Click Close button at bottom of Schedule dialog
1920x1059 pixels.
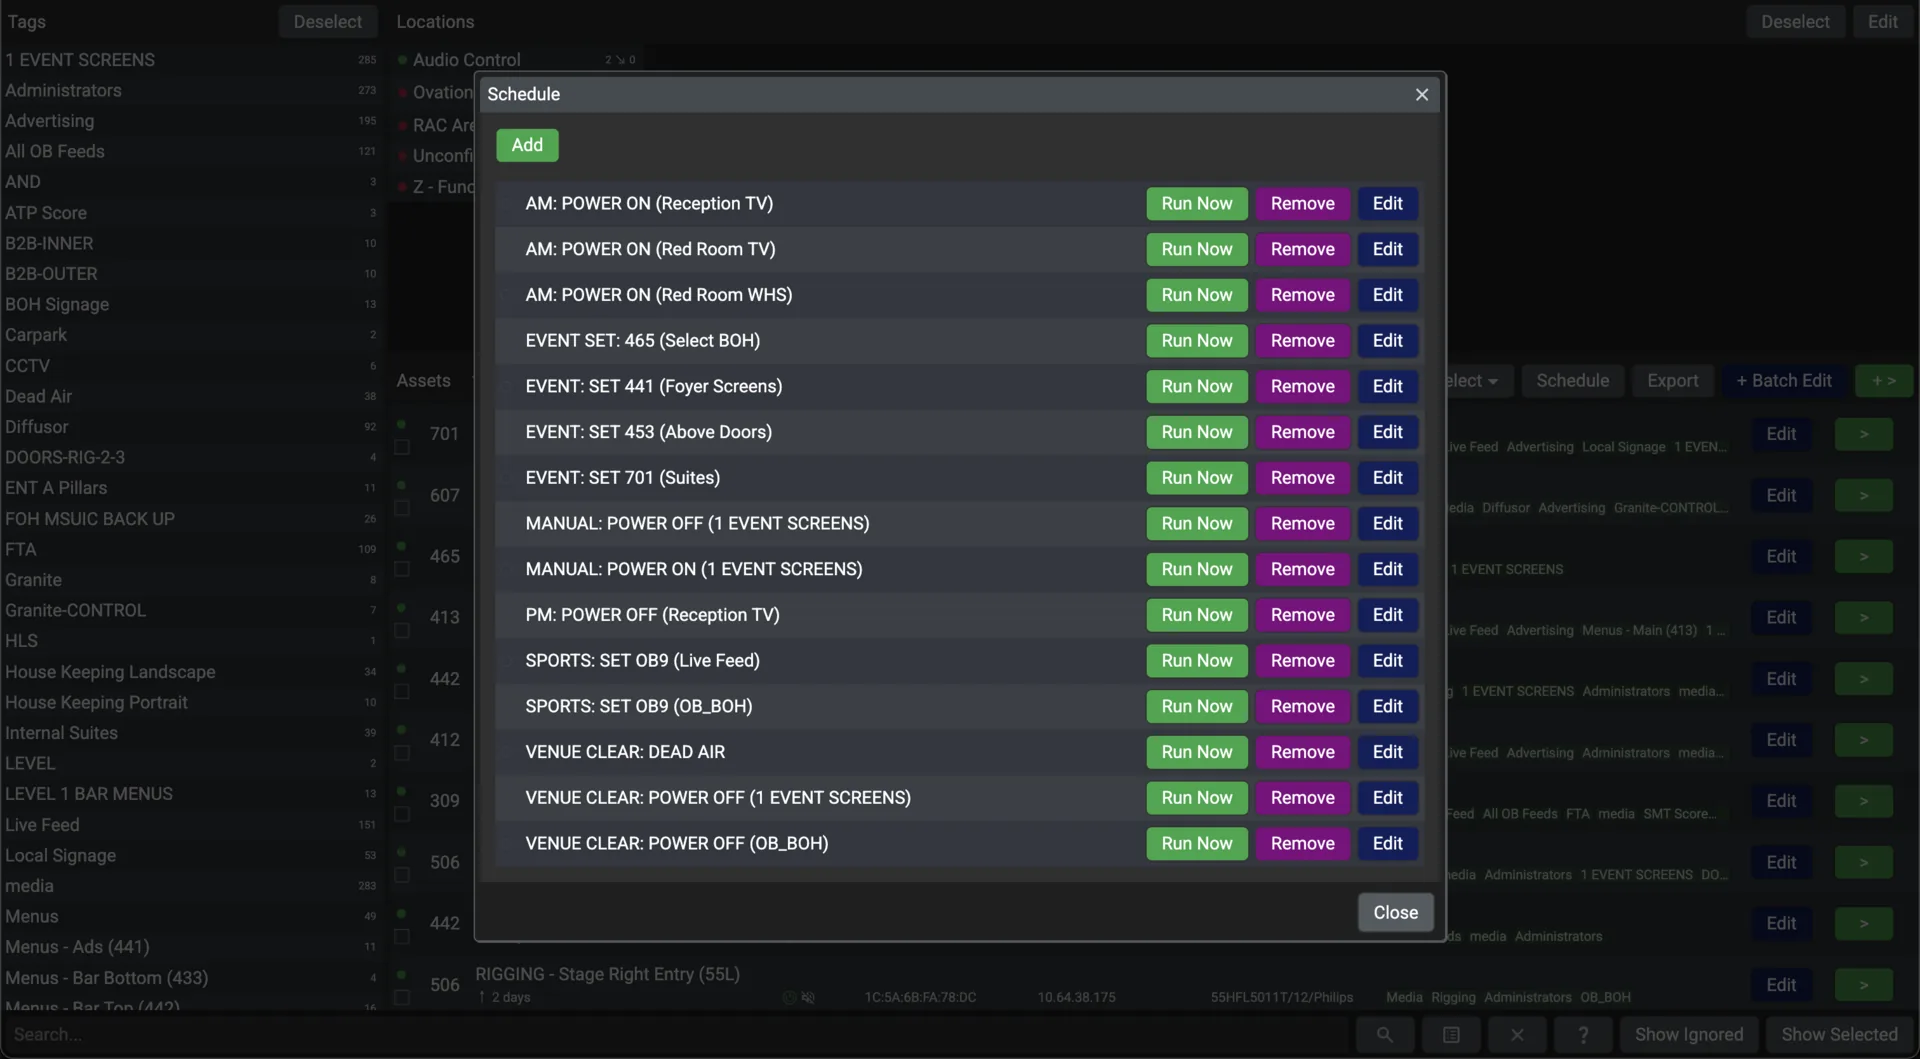point(1395,912)
